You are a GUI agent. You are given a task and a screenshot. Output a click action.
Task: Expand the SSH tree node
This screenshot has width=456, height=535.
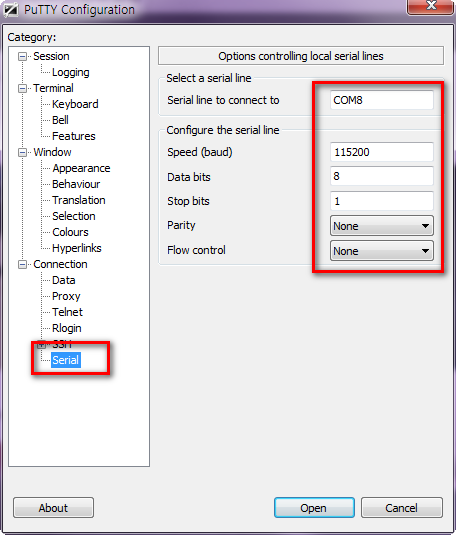(41, 344)
